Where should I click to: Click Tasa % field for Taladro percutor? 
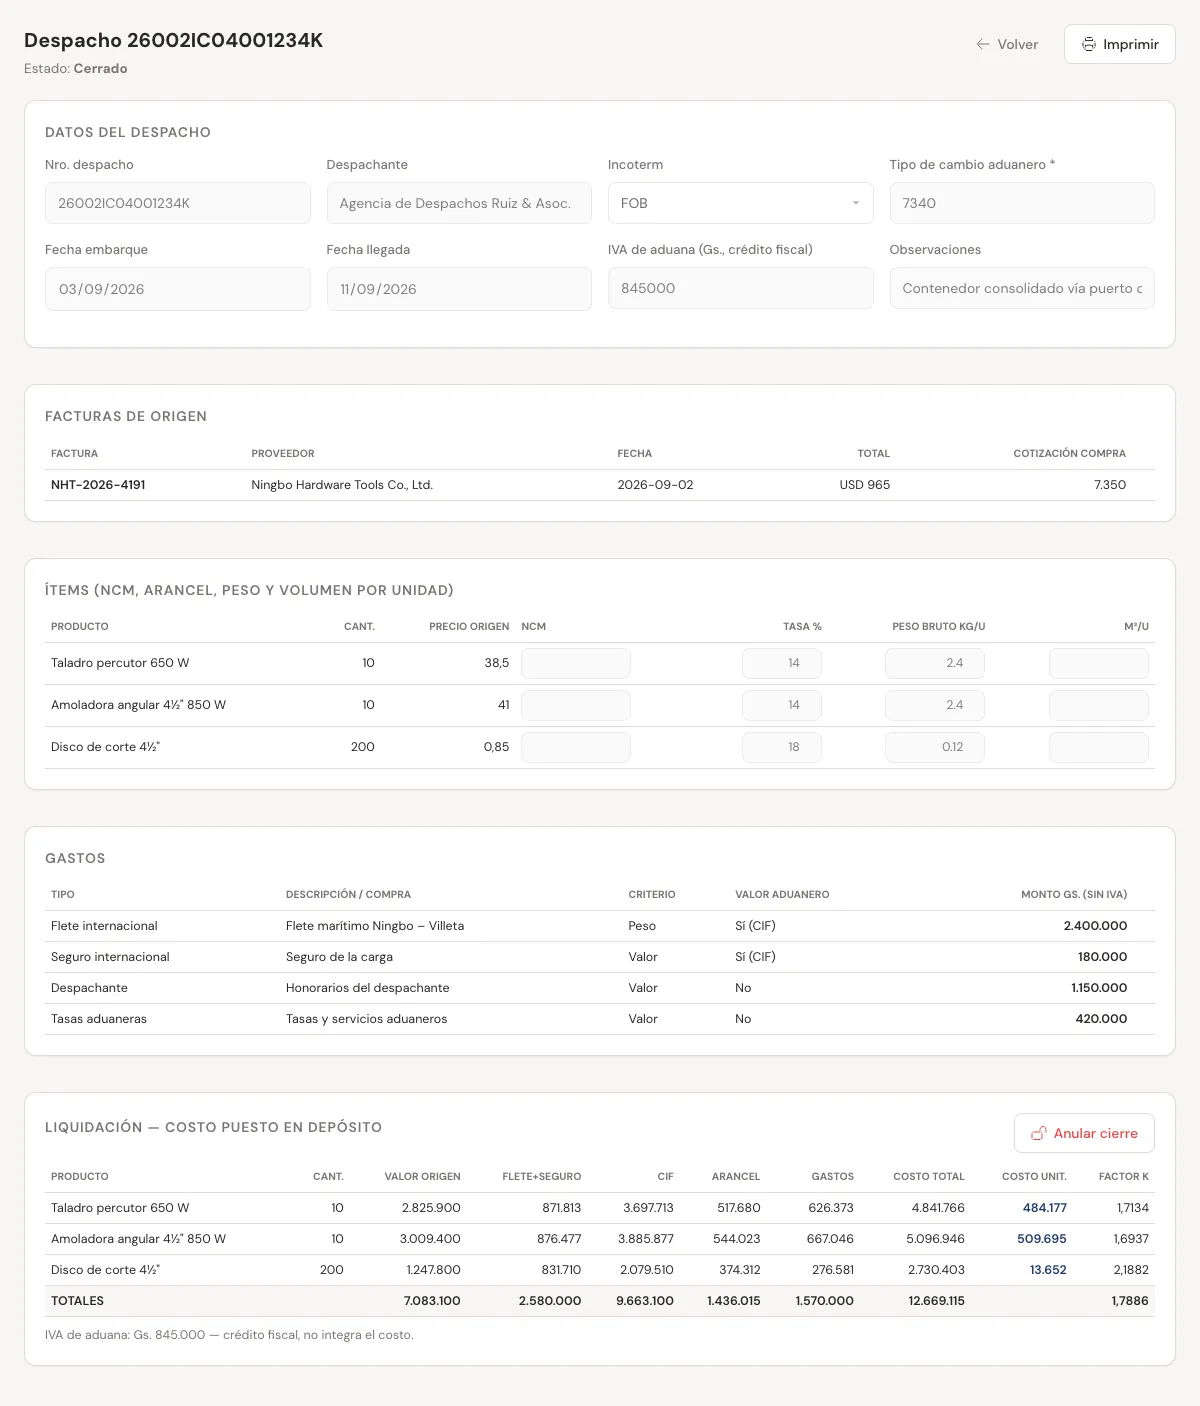(782, 663)
